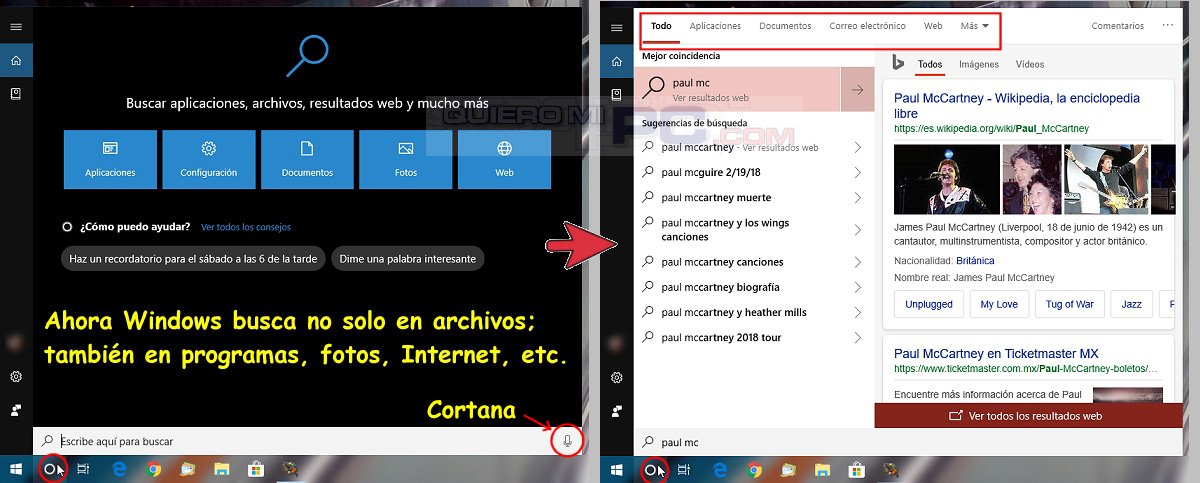Open 'Paul McCartney en Ticketmaster MX' result
1200x483 pixels.
pos(996,354)
